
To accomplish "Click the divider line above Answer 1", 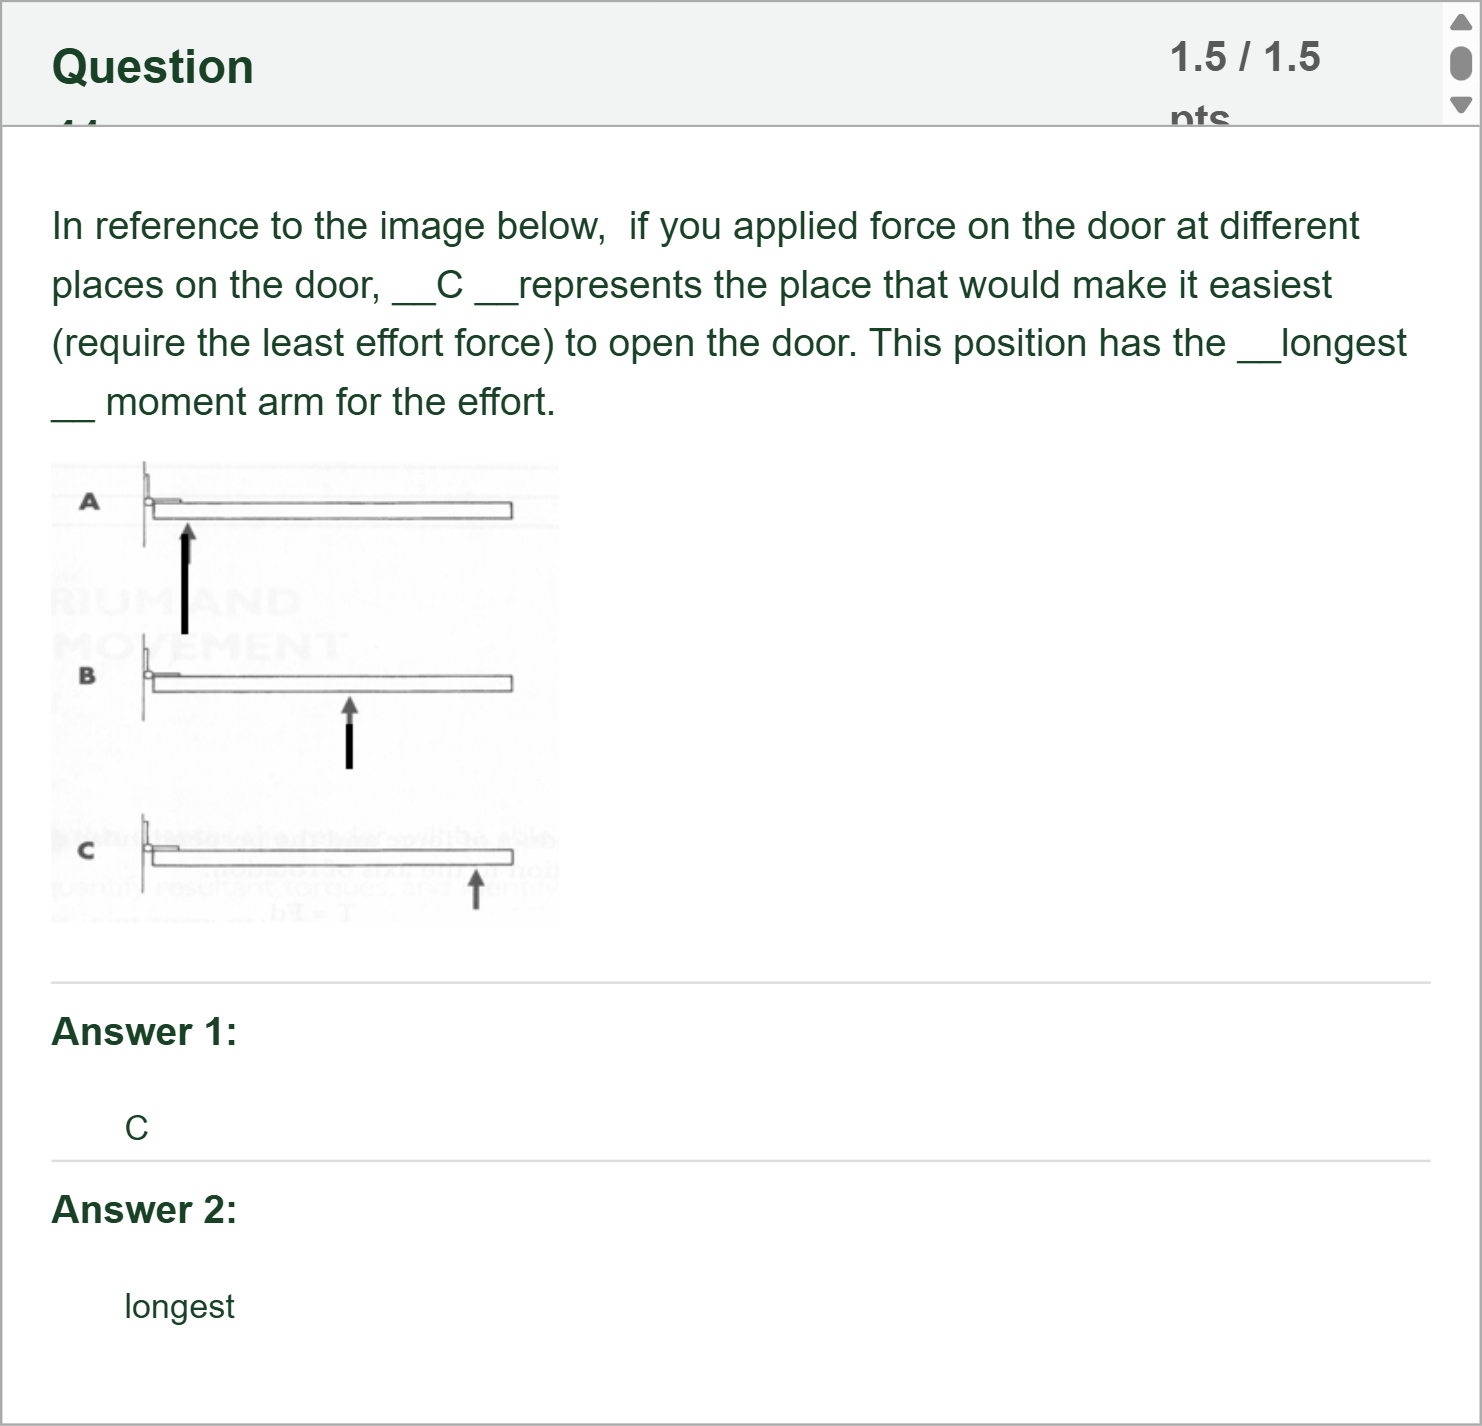I will point(740,983).
